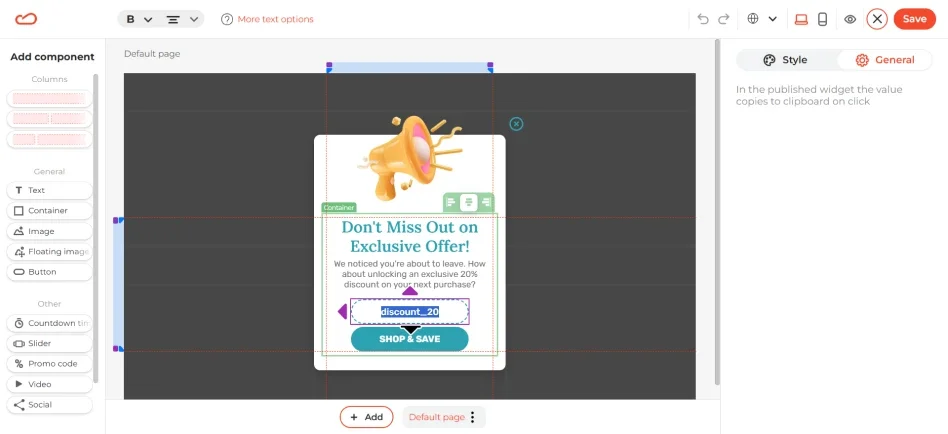The image size is (948, 434).
Task: Undo the last change
Action: pos(703,19)
